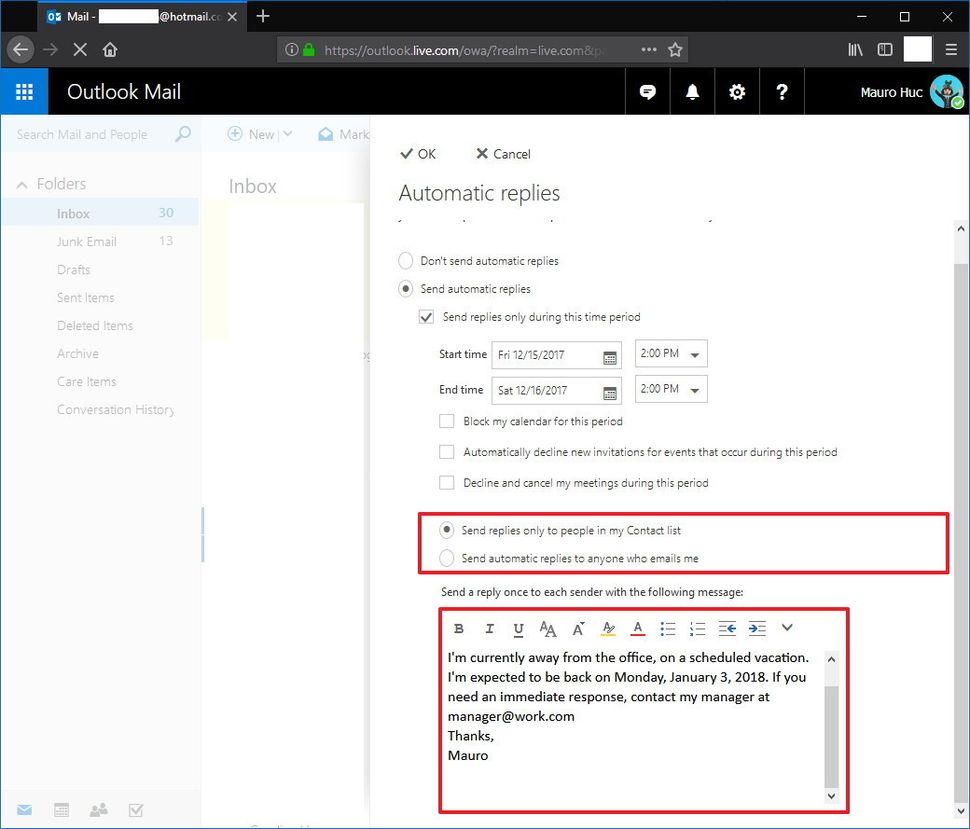Select replies to anyone who emails me
970x829 pixels.
click(447, 558)
